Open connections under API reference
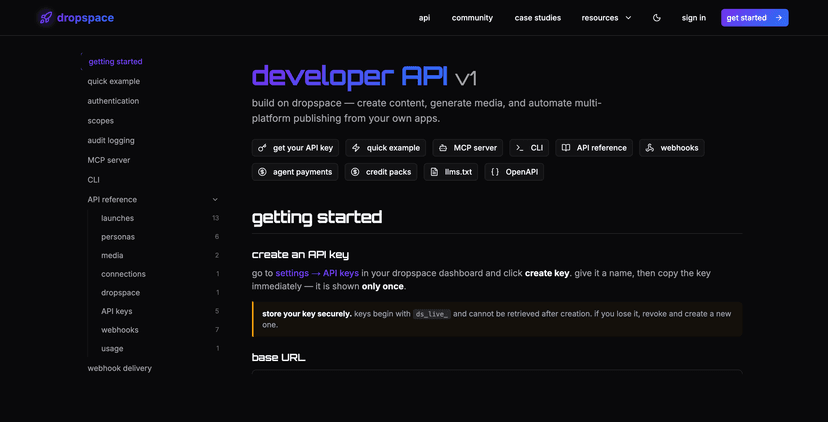This screenshot has height=422, width=828. pyautogui.click(x=123, y=274)
